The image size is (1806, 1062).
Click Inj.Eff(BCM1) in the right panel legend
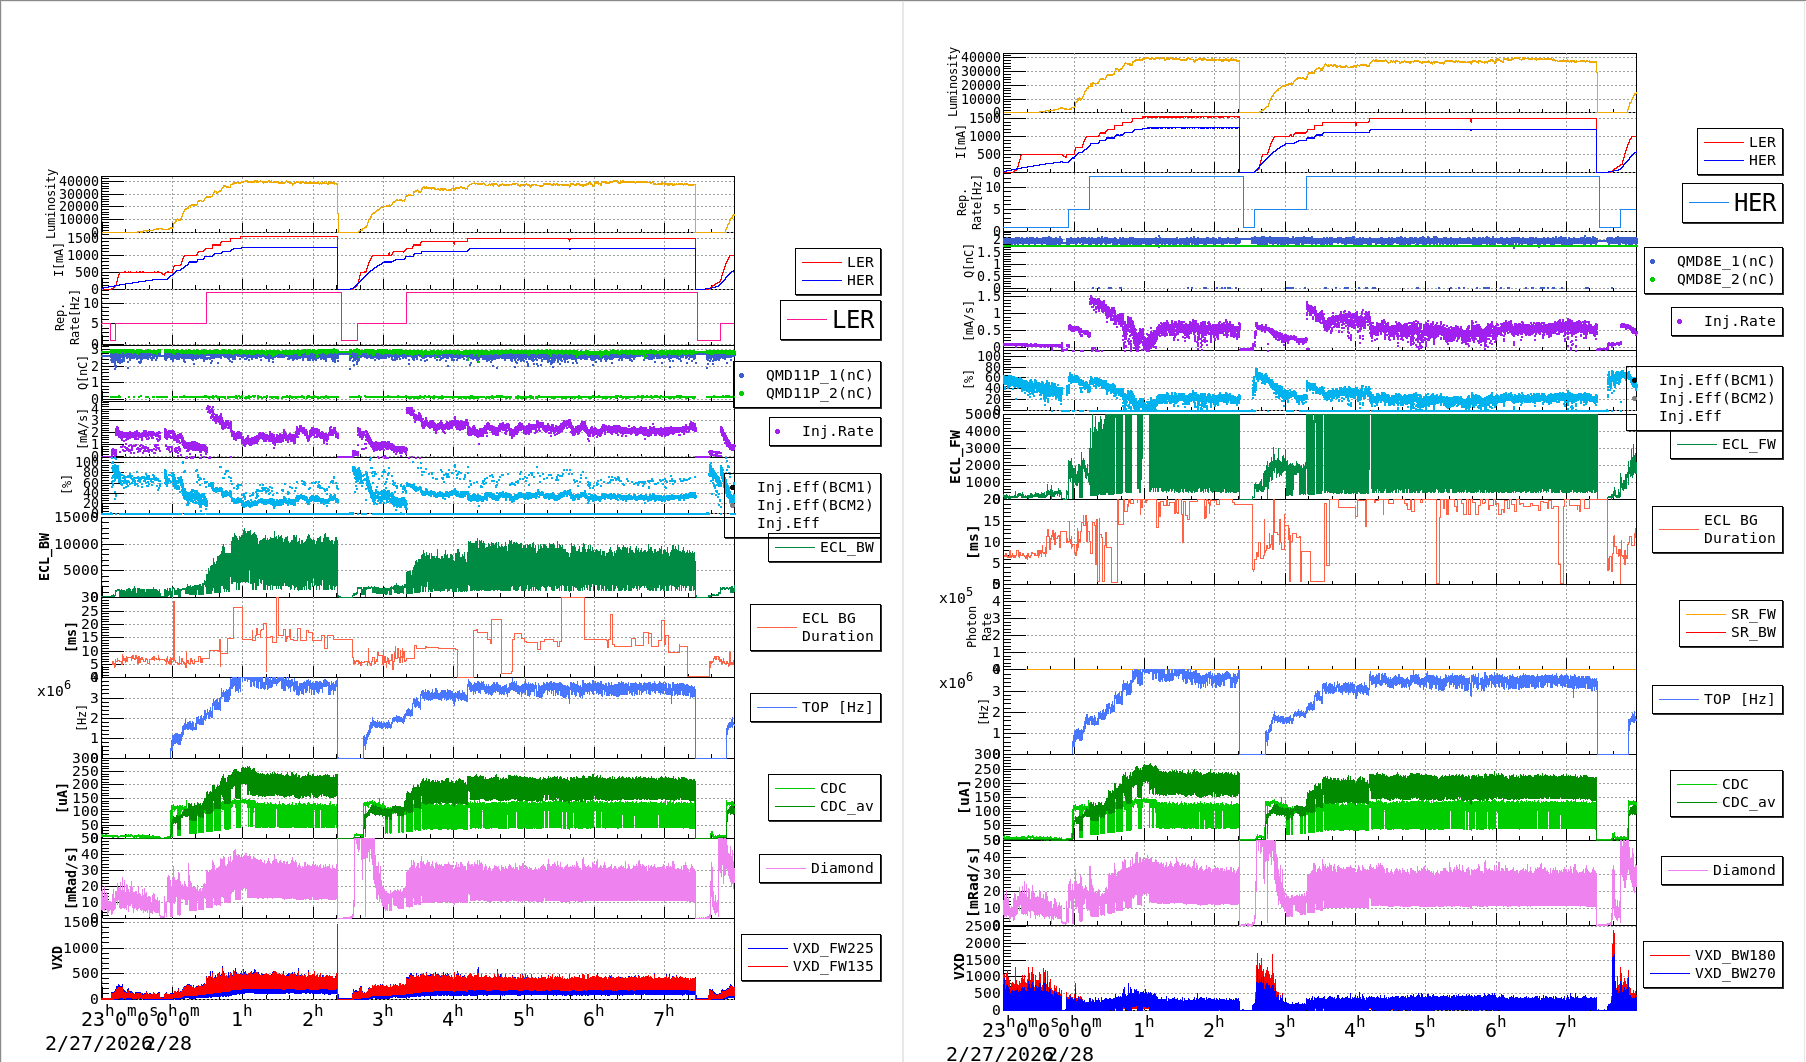[1716, 380]
